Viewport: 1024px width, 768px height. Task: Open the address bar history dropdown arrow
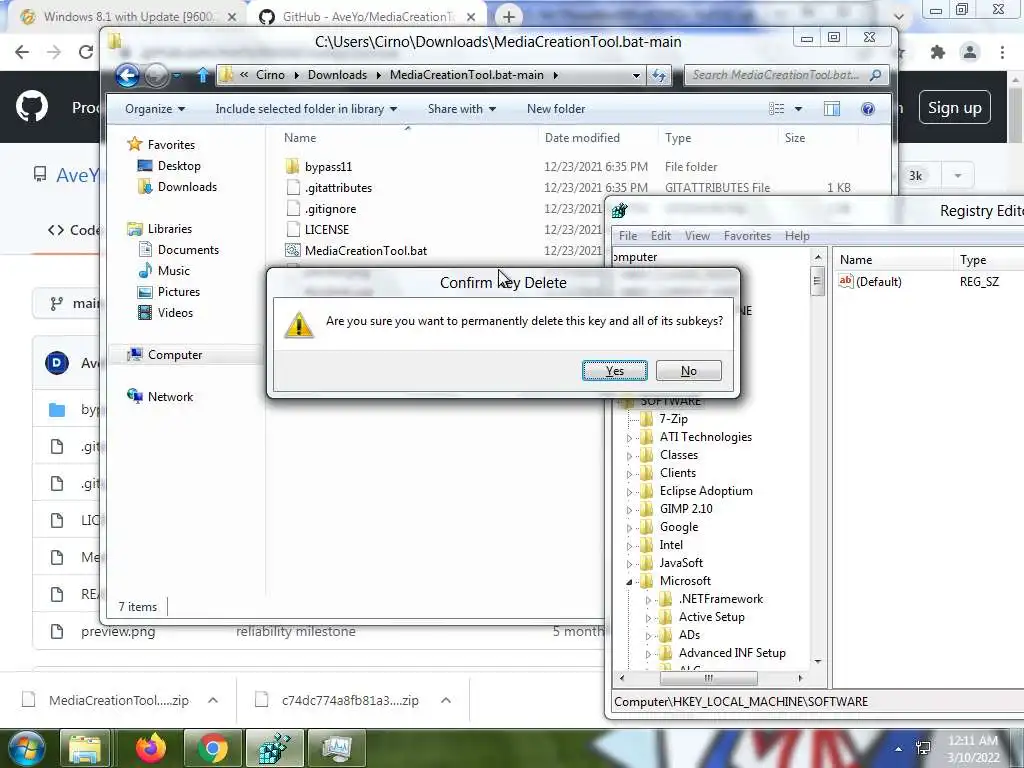click(636, 76)
